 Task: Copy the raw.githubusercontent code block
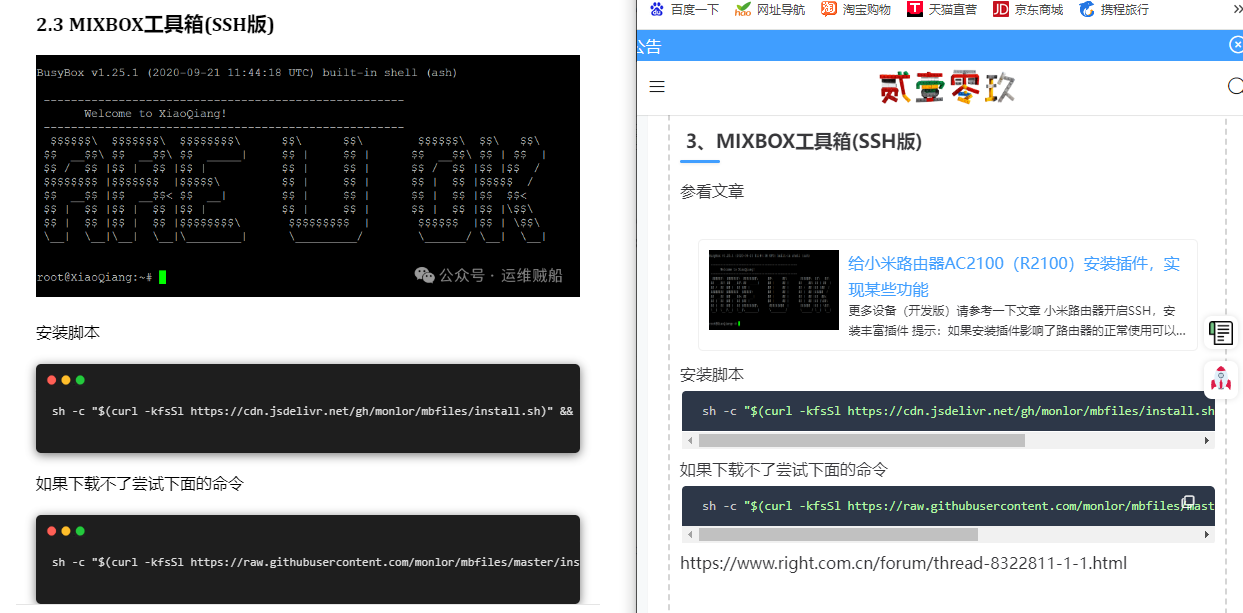[1188, 501]
